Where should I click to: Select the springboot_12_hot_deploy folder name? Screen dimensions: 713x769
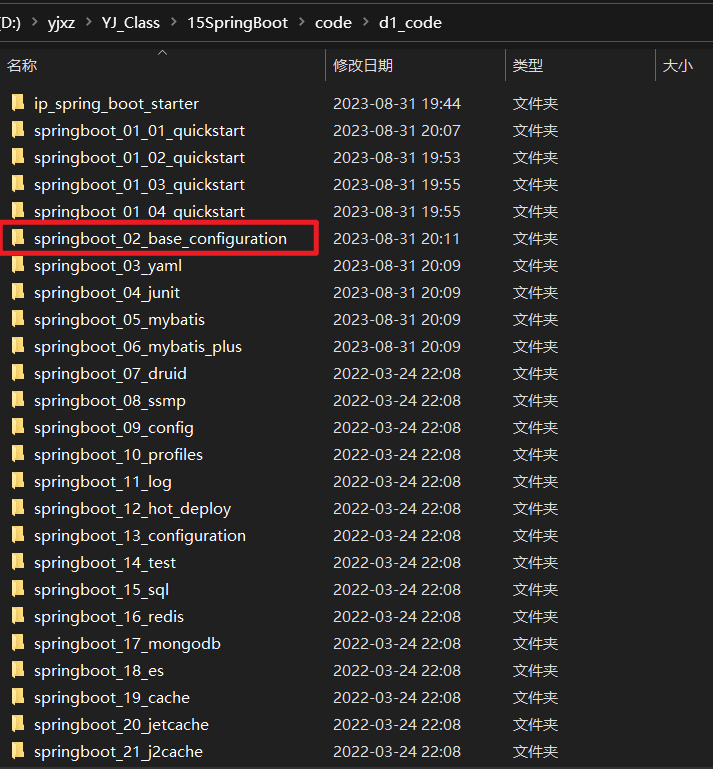[132, 509]
